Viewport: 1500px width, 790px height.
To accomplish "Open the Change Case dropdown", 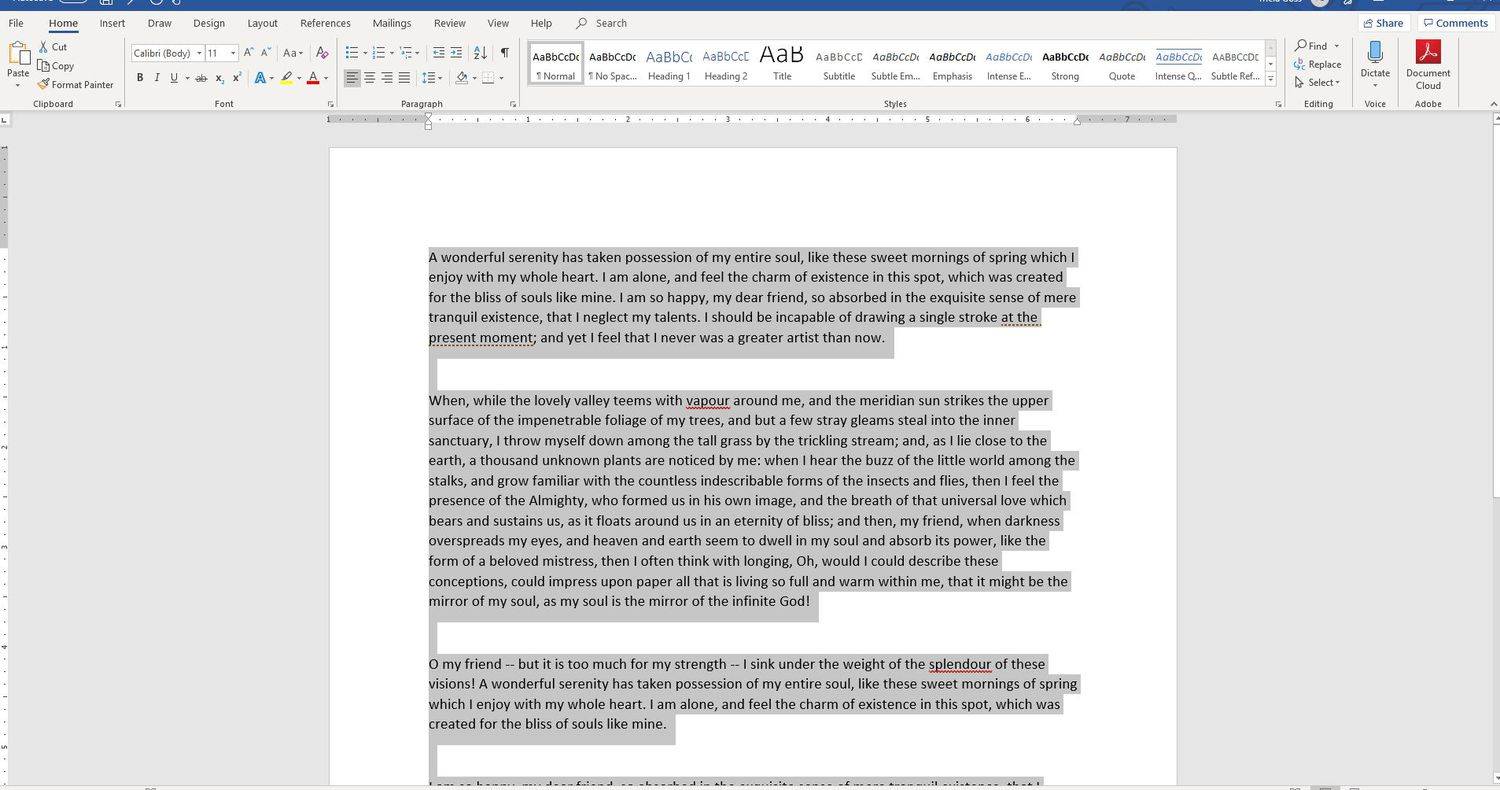I will pyautogui.click(x=292, y=53).
